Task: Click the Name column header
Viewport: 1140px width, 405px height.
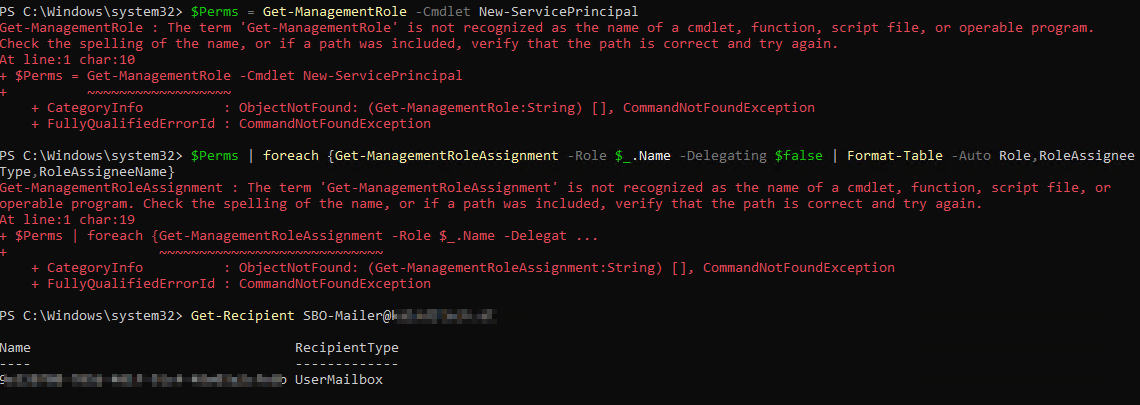Action: [15, 348]
